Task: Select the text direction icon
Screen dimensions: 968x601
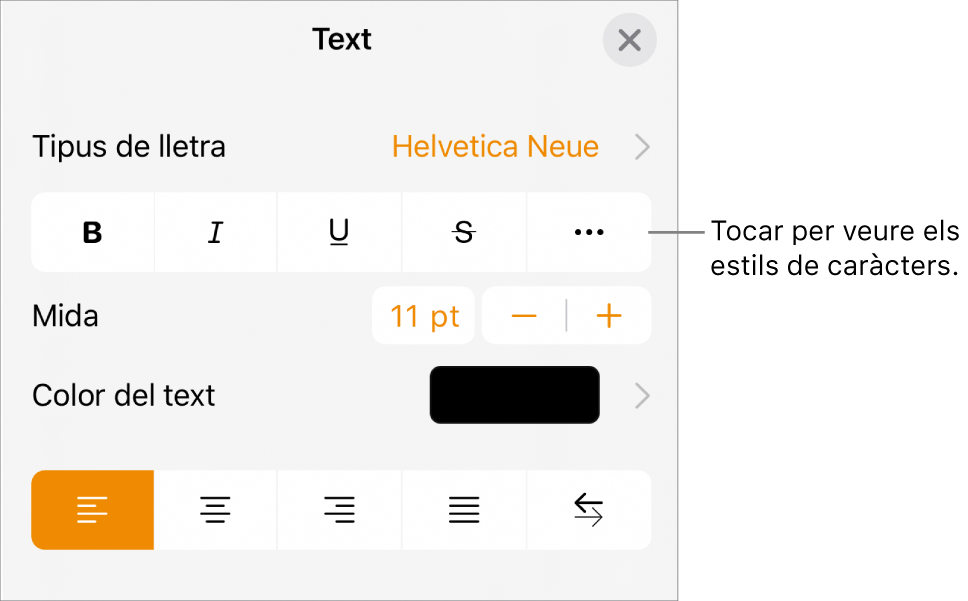Action: 588,510
